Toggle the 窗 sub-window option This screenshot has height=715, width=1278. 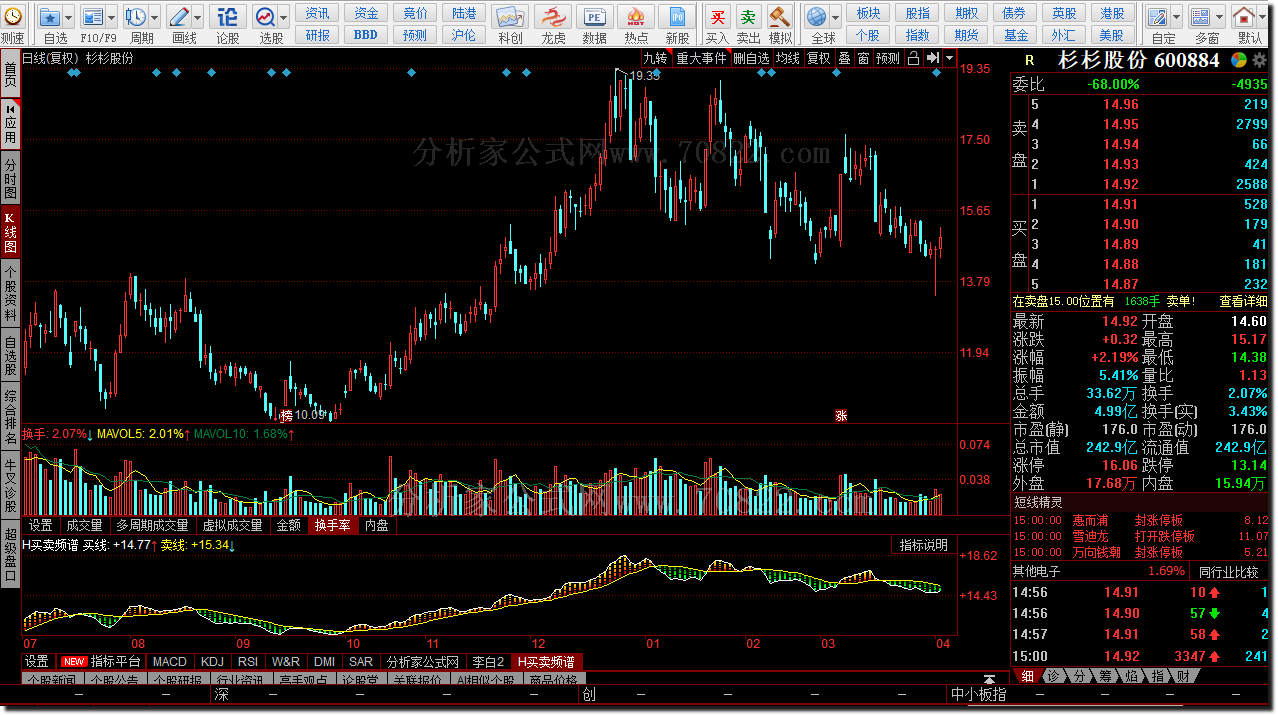coord(863,58)
